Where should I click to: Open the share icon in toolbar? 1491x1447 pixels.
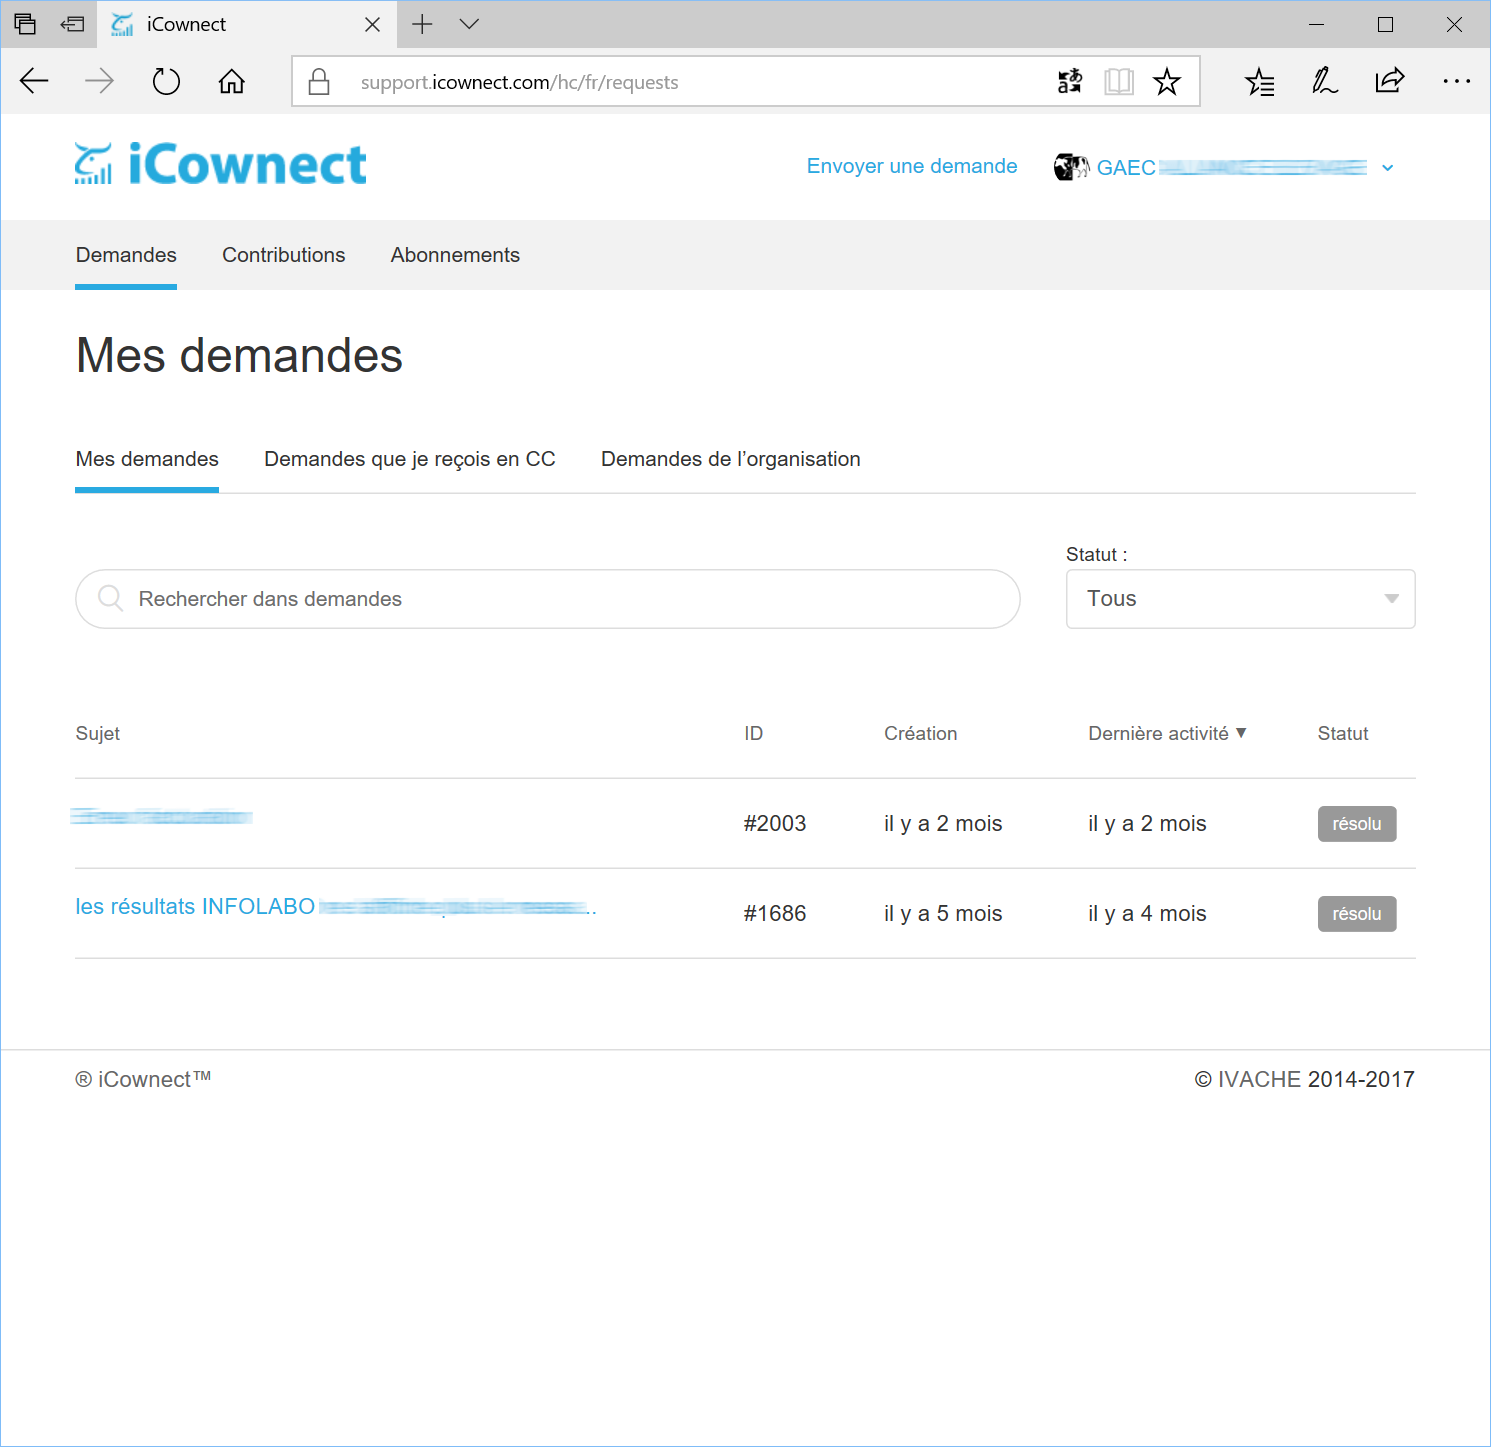coord(1390,81)
